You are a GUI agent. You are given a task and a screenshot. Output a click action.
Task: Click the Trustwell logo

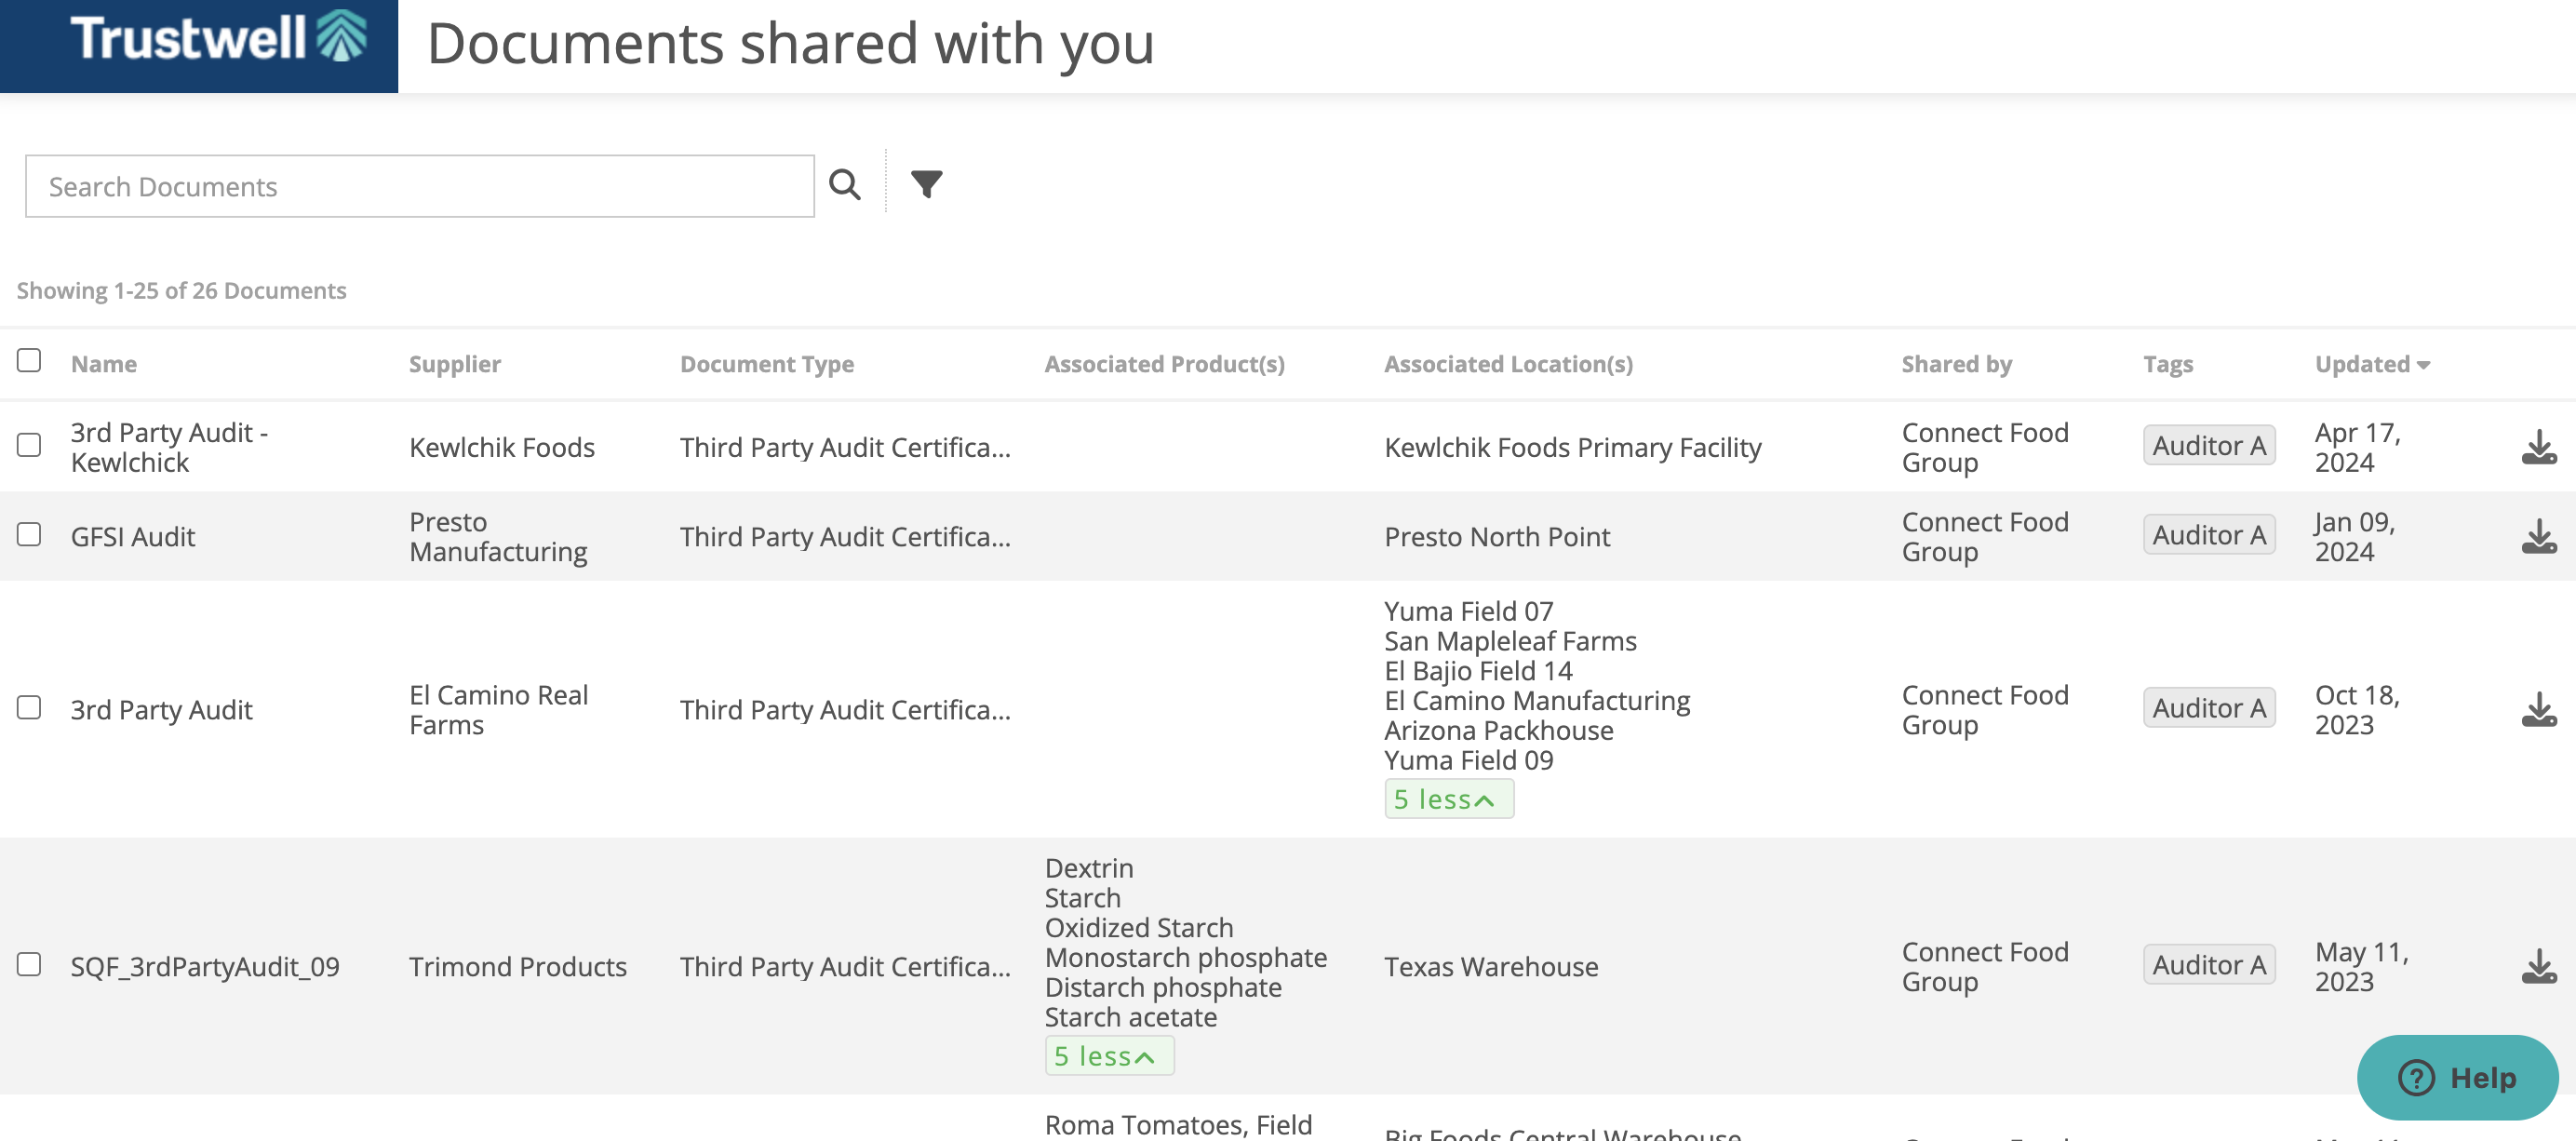point(218,38)
